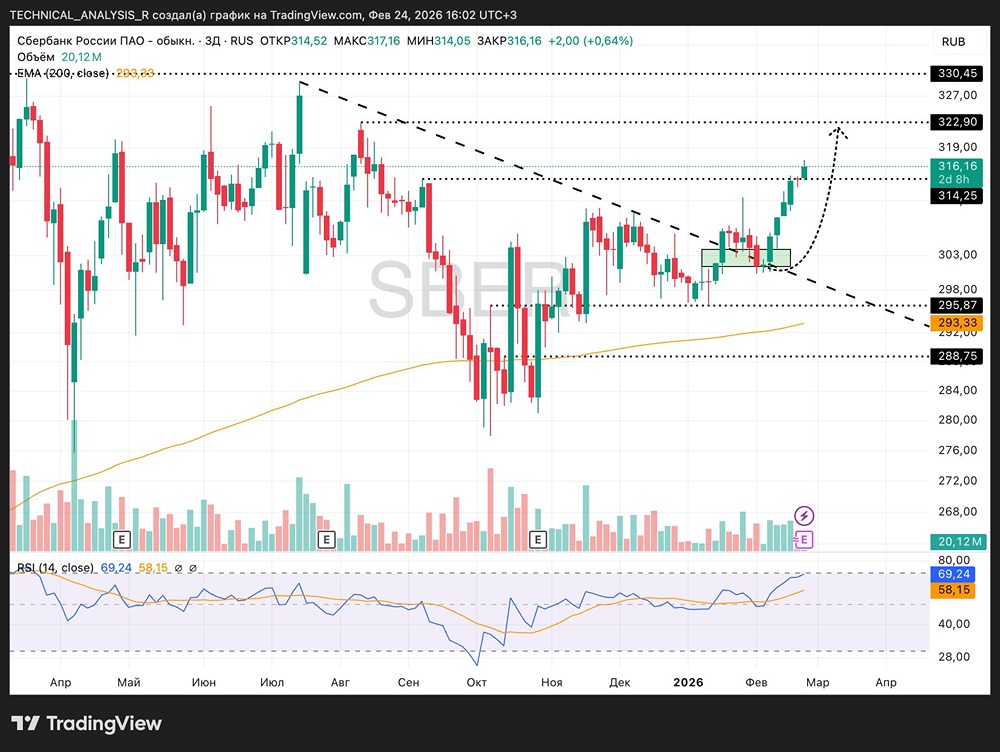This screenshot has width=1000, height=752.
Task: Click the Июл label on time axis
Action: tap(272, 682)
